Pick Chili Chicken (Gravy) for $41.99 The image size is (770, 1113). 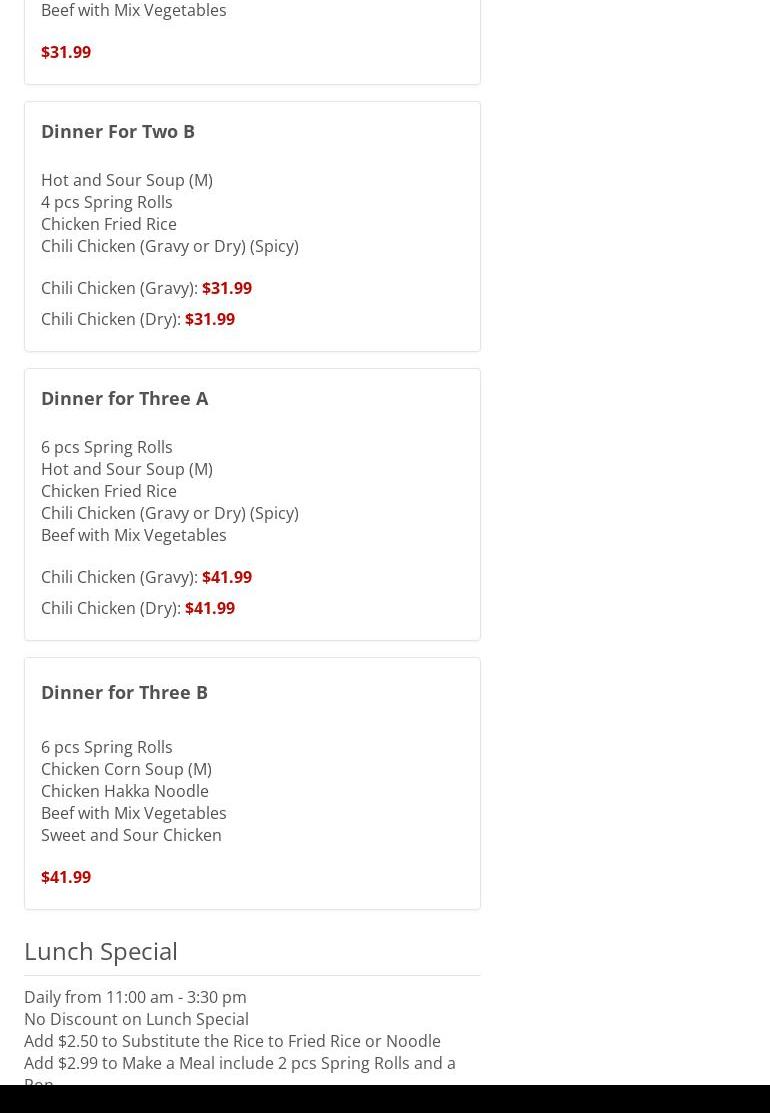click(146, 577)
